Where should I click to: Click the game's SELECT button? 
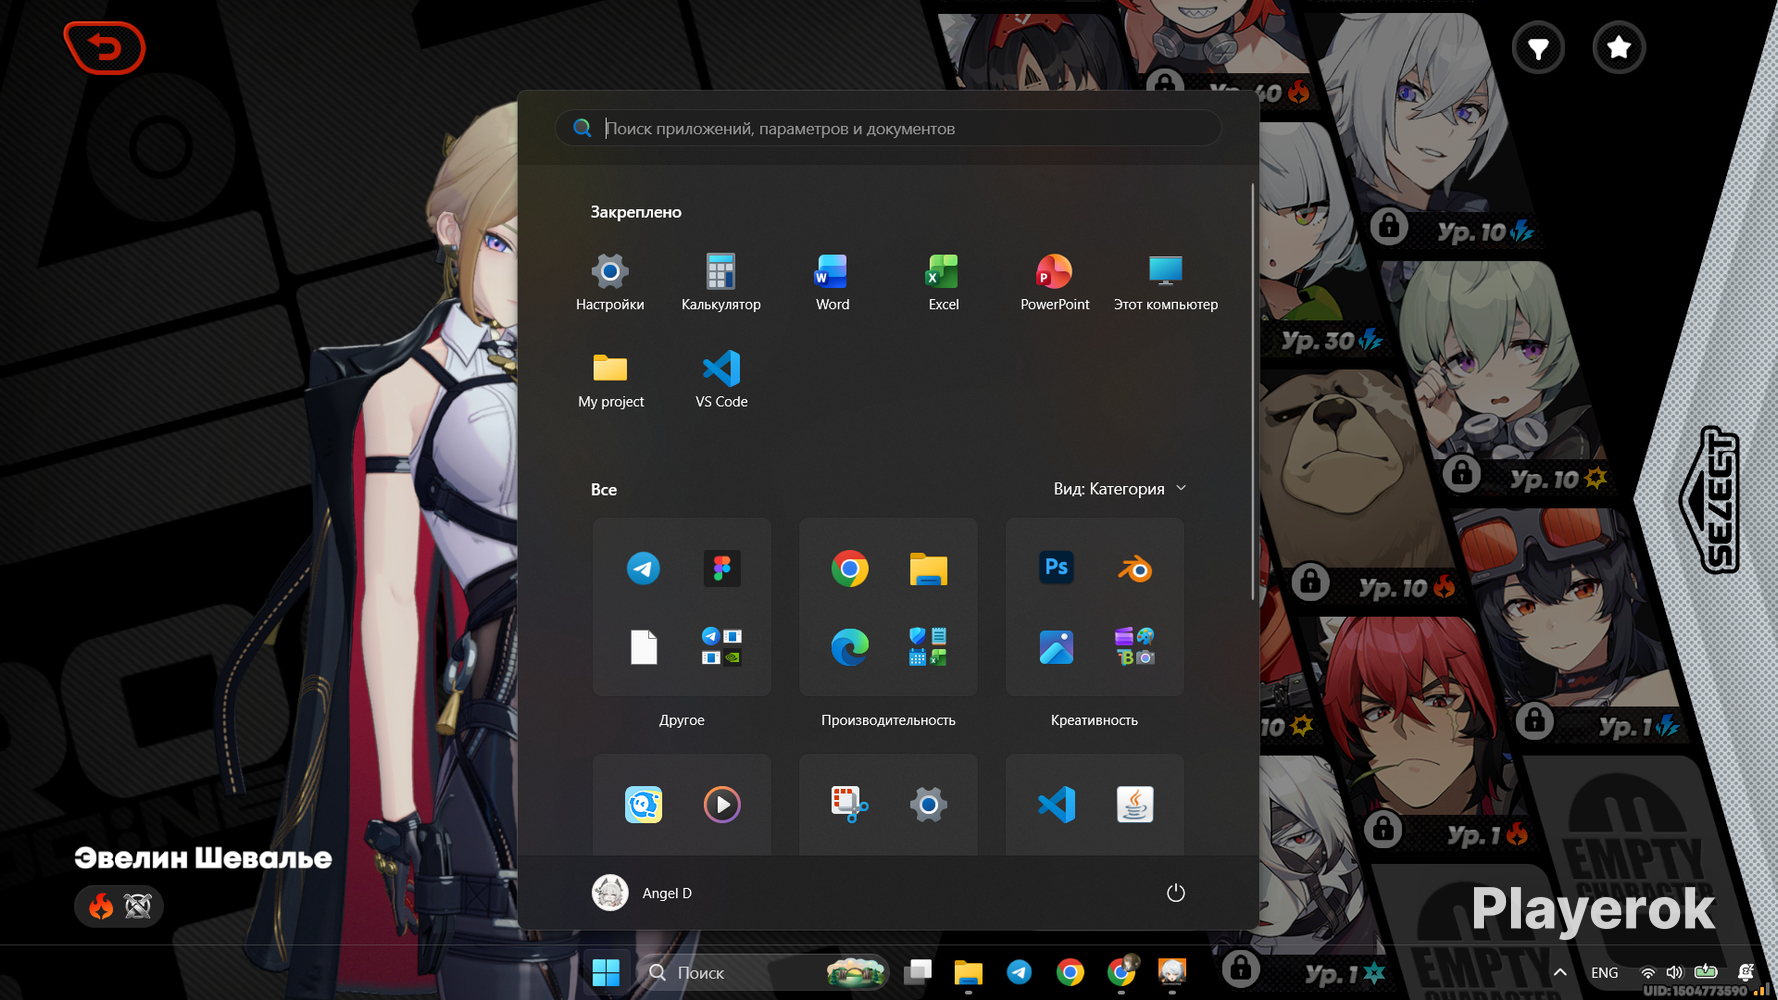[1711, 500]
